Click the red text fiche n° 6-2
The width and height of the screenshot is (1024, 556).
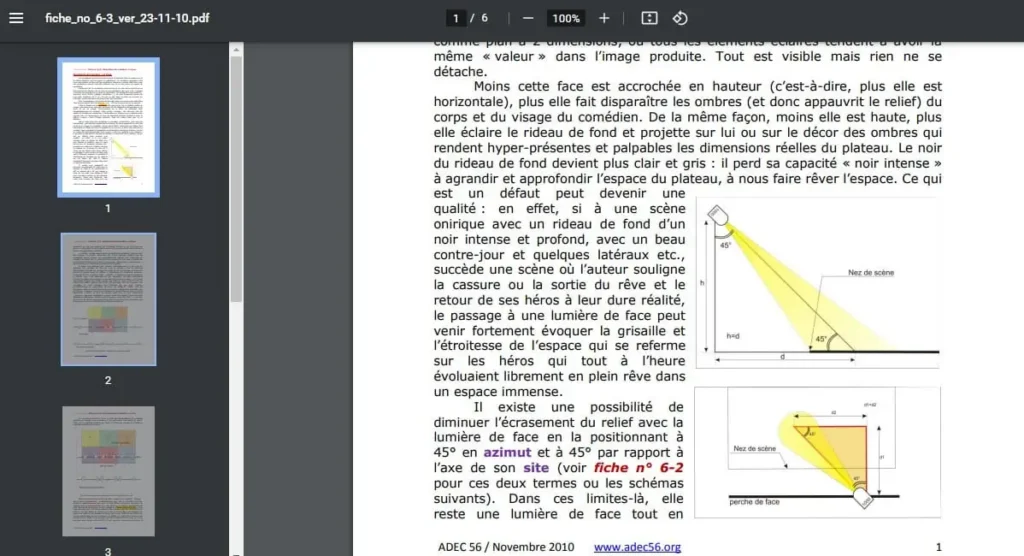pyautogui.click(x=639, y=468)
